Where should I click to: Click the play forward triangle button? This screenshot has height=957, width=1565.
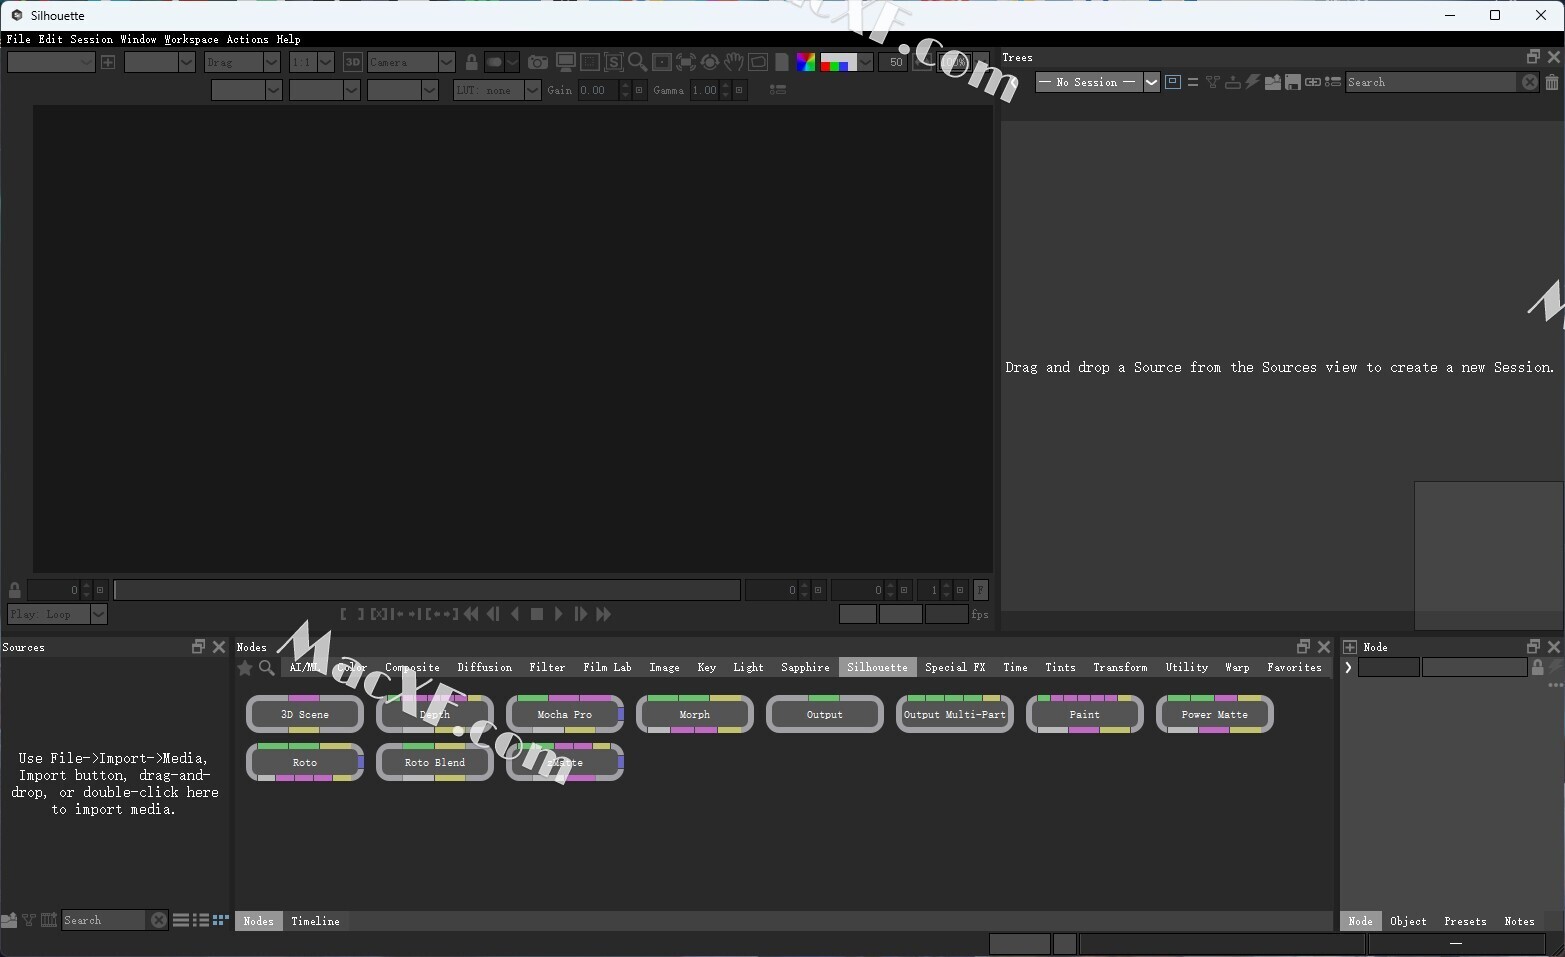point(559,614)
